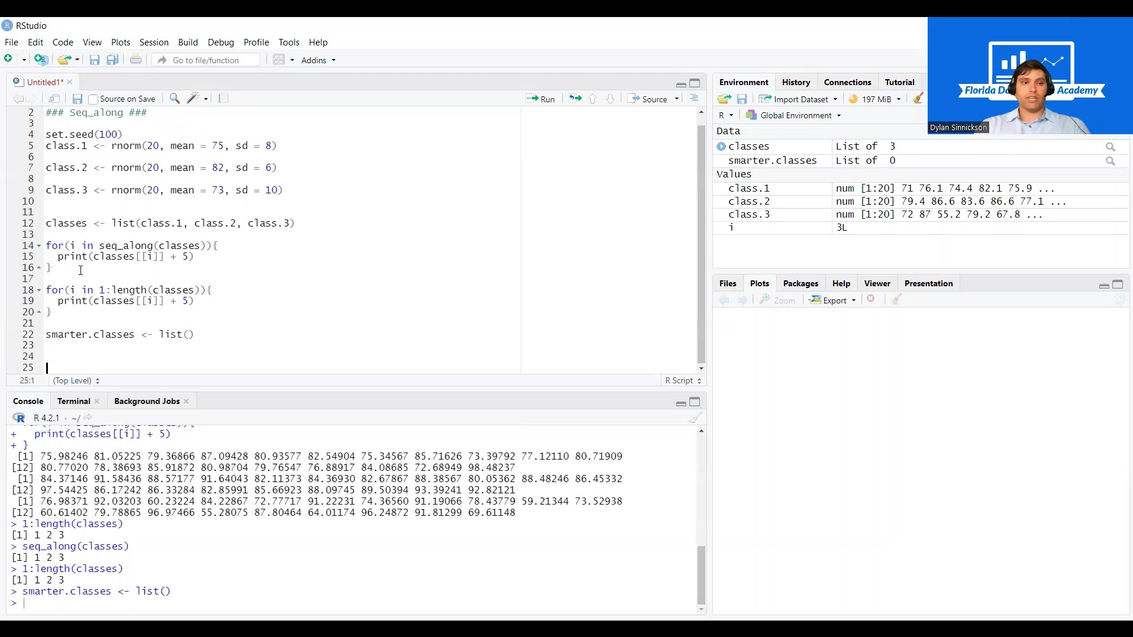Open the Addins dropdown menu
The image size is (1133, 637).
pyautogui.click(x=318, y=59)
